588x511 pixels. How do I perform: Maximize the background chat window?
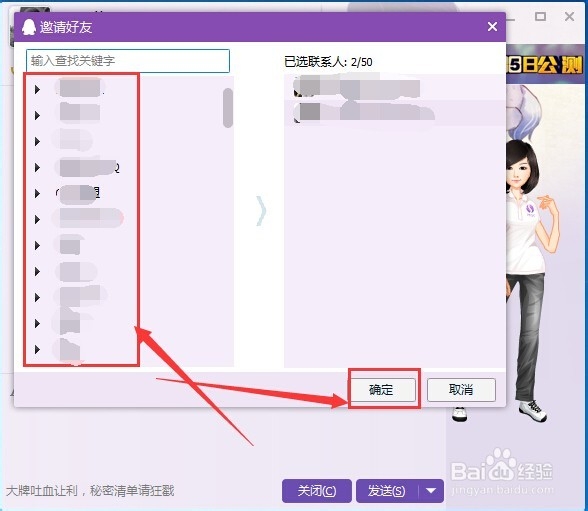coord(540,16)
